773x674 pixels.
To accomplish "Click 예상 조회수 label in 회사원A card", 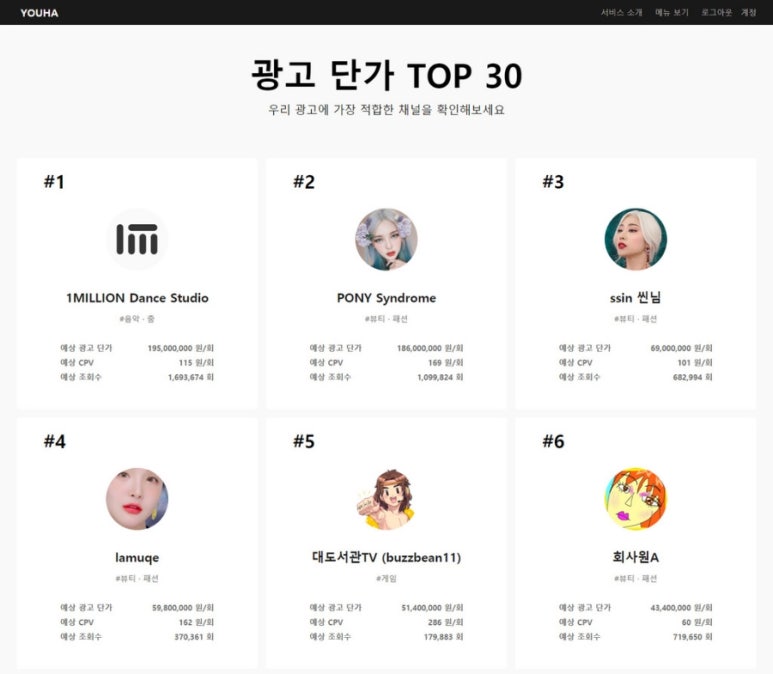I will coord(580,637).
